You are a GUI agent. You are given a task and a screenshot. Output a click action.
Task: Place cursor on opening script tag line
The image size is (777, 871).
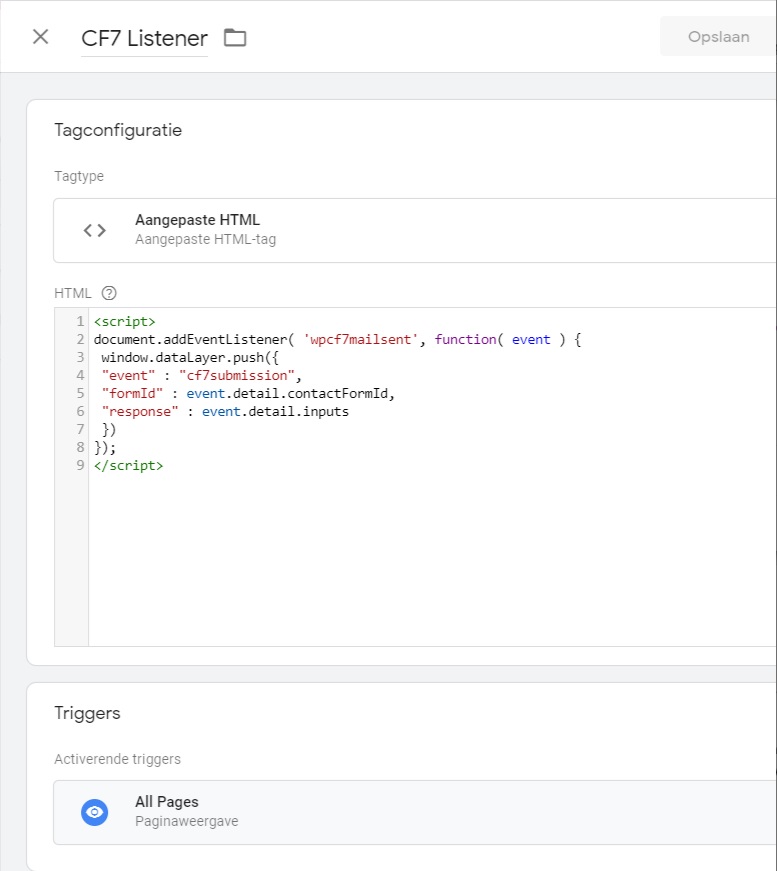pyautogui.click(x=124, y=322)
